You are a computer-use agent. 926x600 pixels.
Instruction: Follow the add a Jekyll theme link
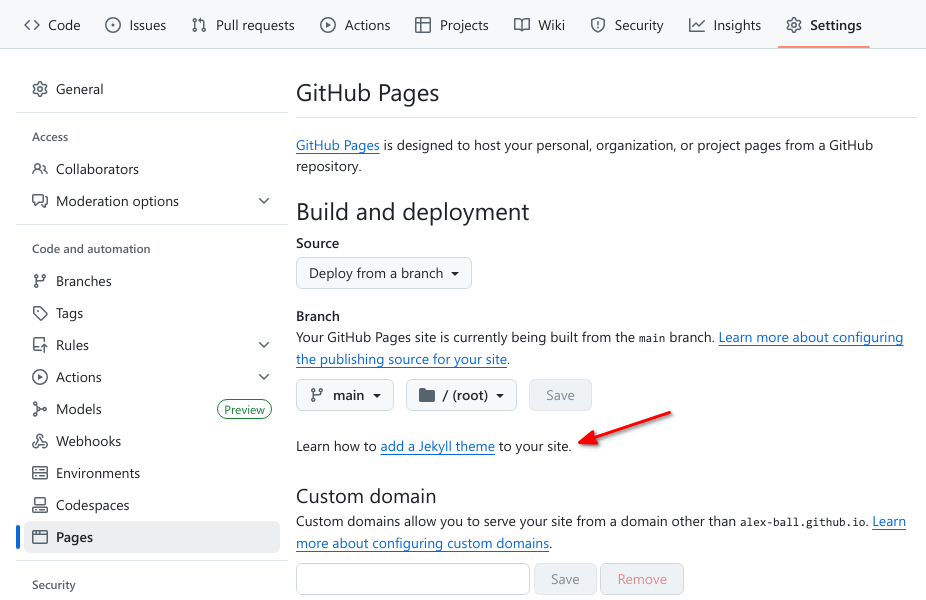click(x=438, y=446)
